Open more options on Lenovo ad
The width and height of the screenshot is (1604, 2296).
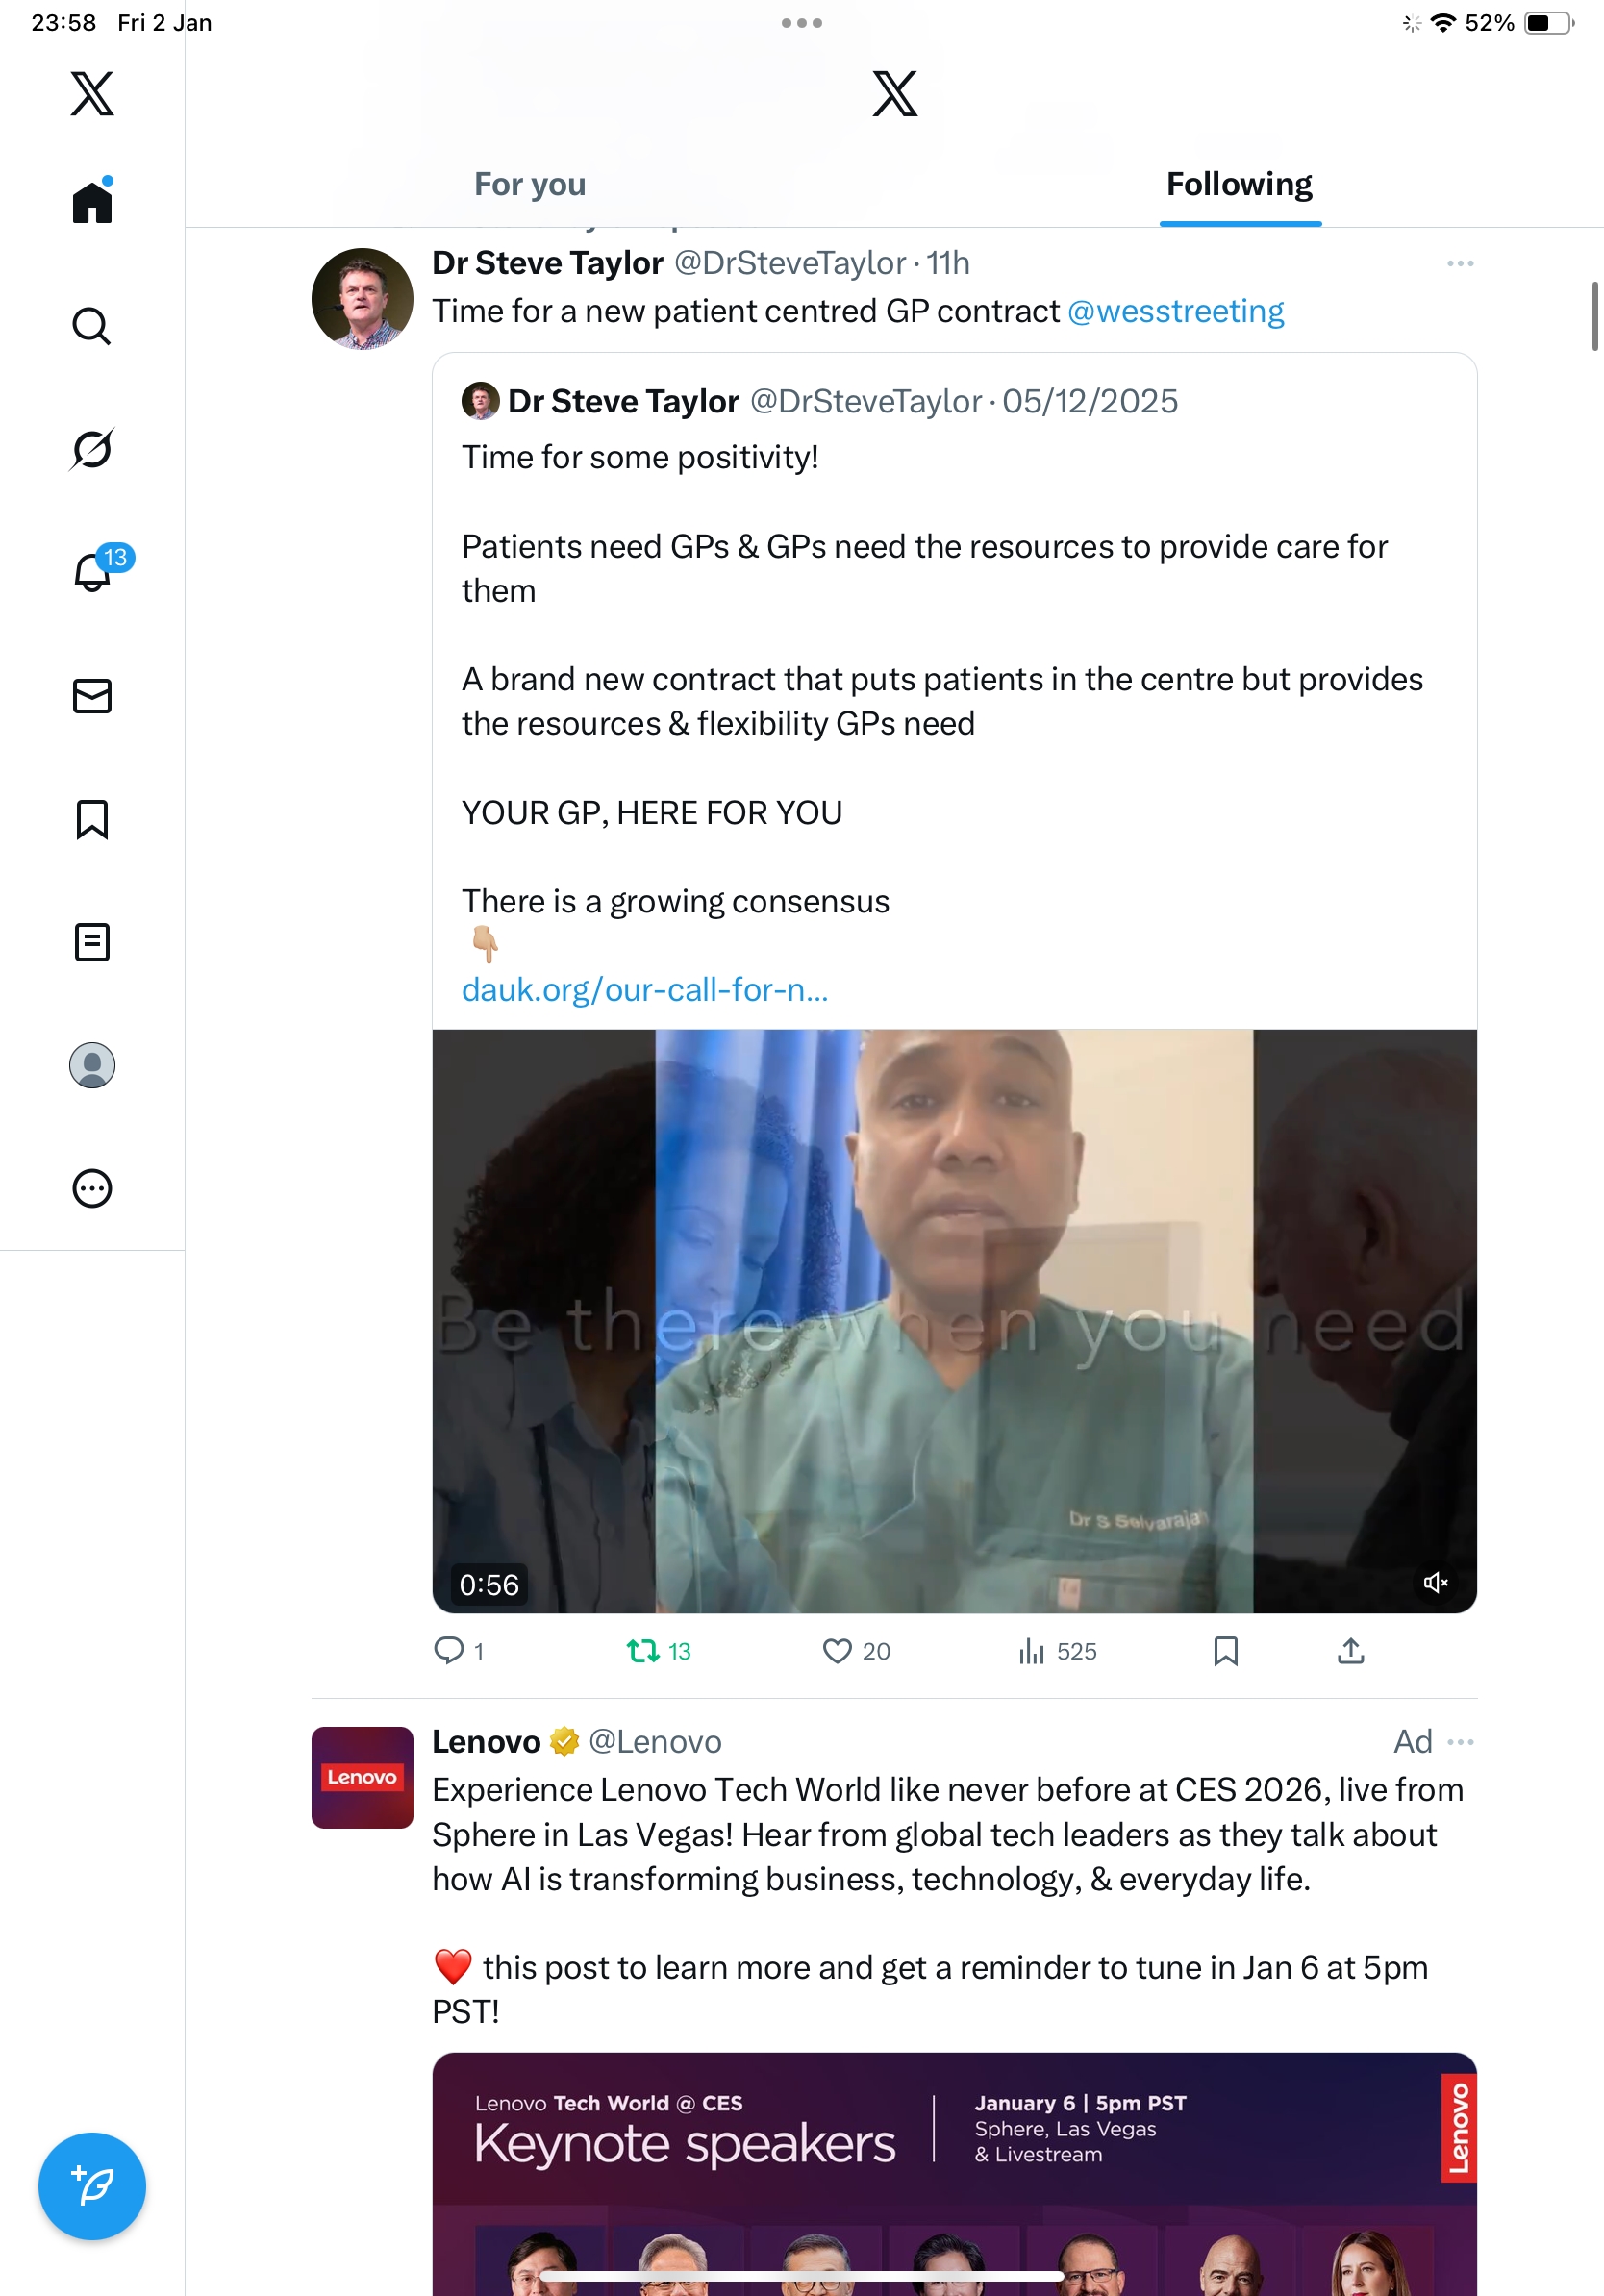pos(1460,1742)
